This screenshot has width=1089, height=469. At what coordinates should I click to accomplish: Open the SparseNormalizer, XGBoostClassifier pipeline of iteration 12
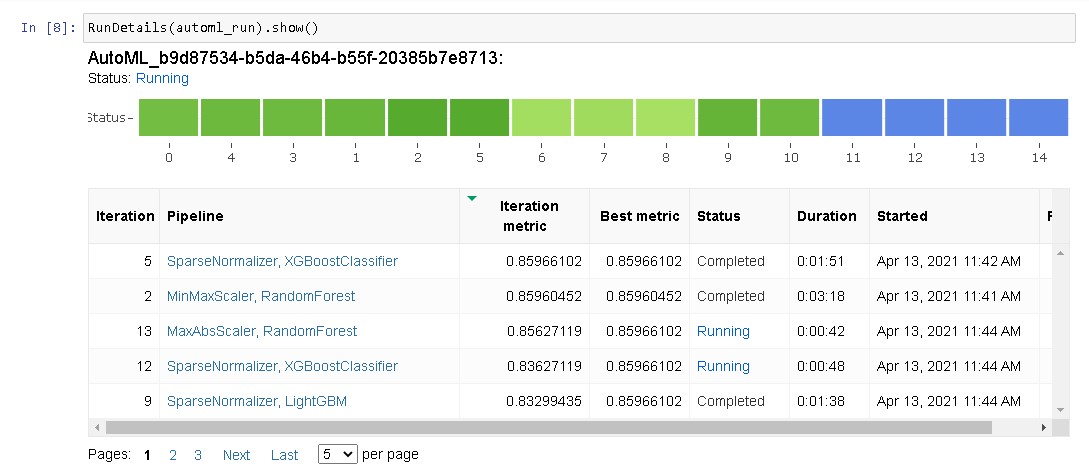[x=282, y=366]
